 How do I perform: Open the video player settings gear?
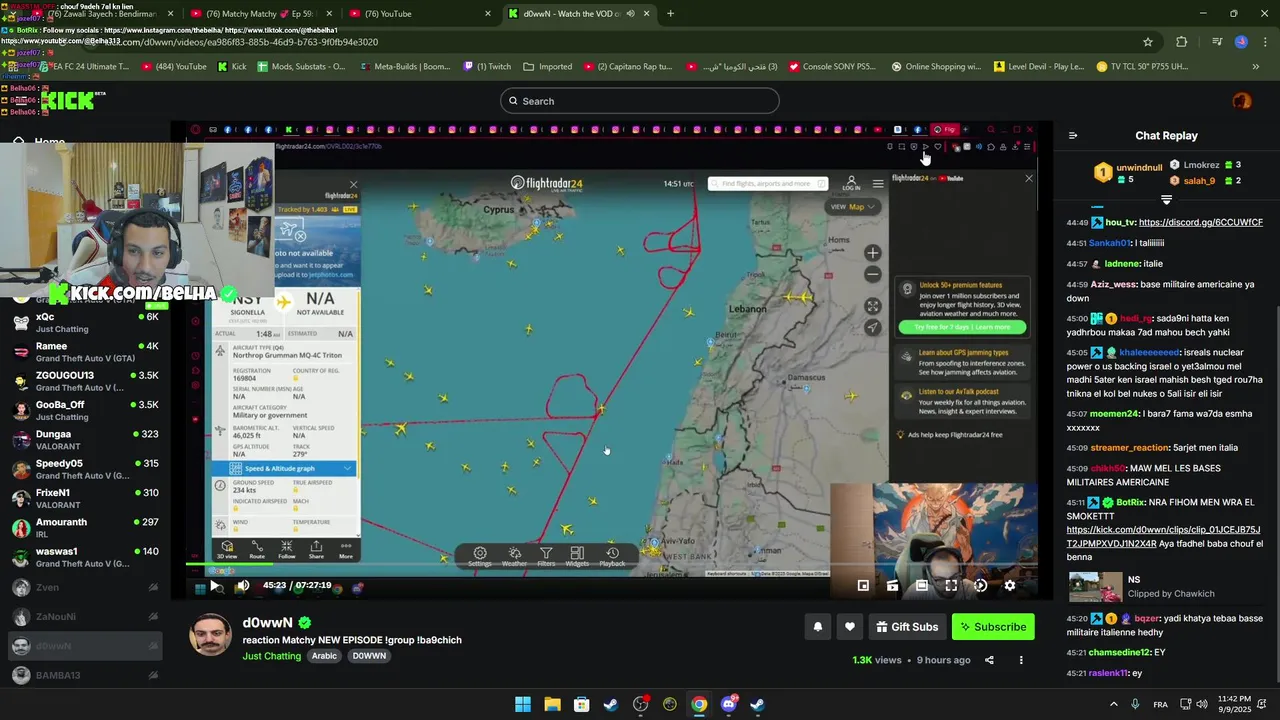[x=1009, y=586]
